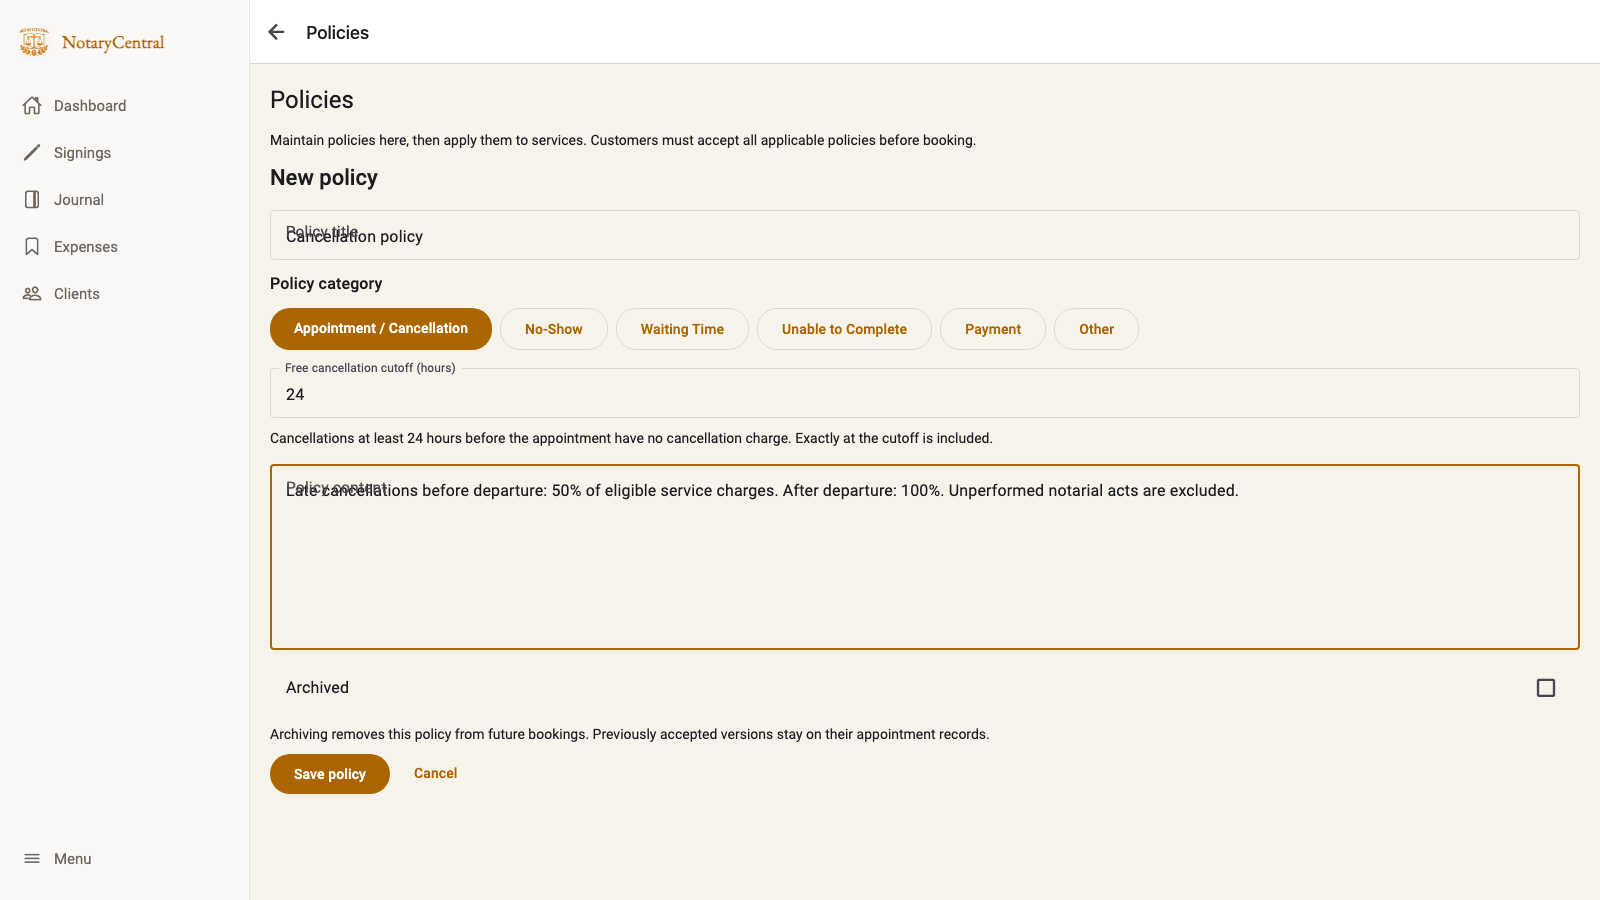Click the NotaryCentral scales logo icon
Viewport: 1600px width, 900px height.
point(34,42)
